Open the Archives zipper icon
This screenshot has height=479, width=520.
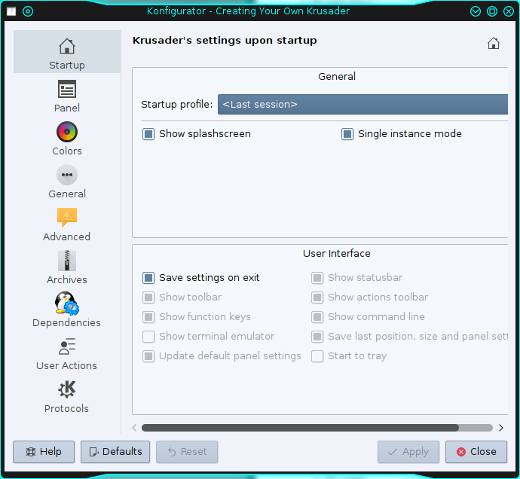(67, 260)
